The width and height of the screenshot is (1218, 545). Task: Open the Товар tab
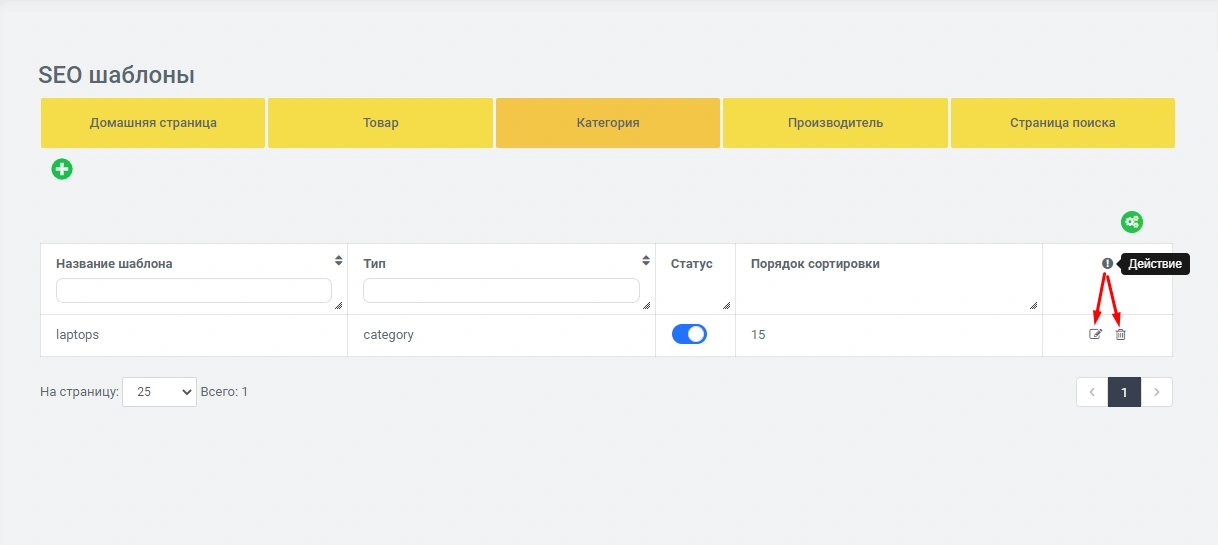point(380,123)
